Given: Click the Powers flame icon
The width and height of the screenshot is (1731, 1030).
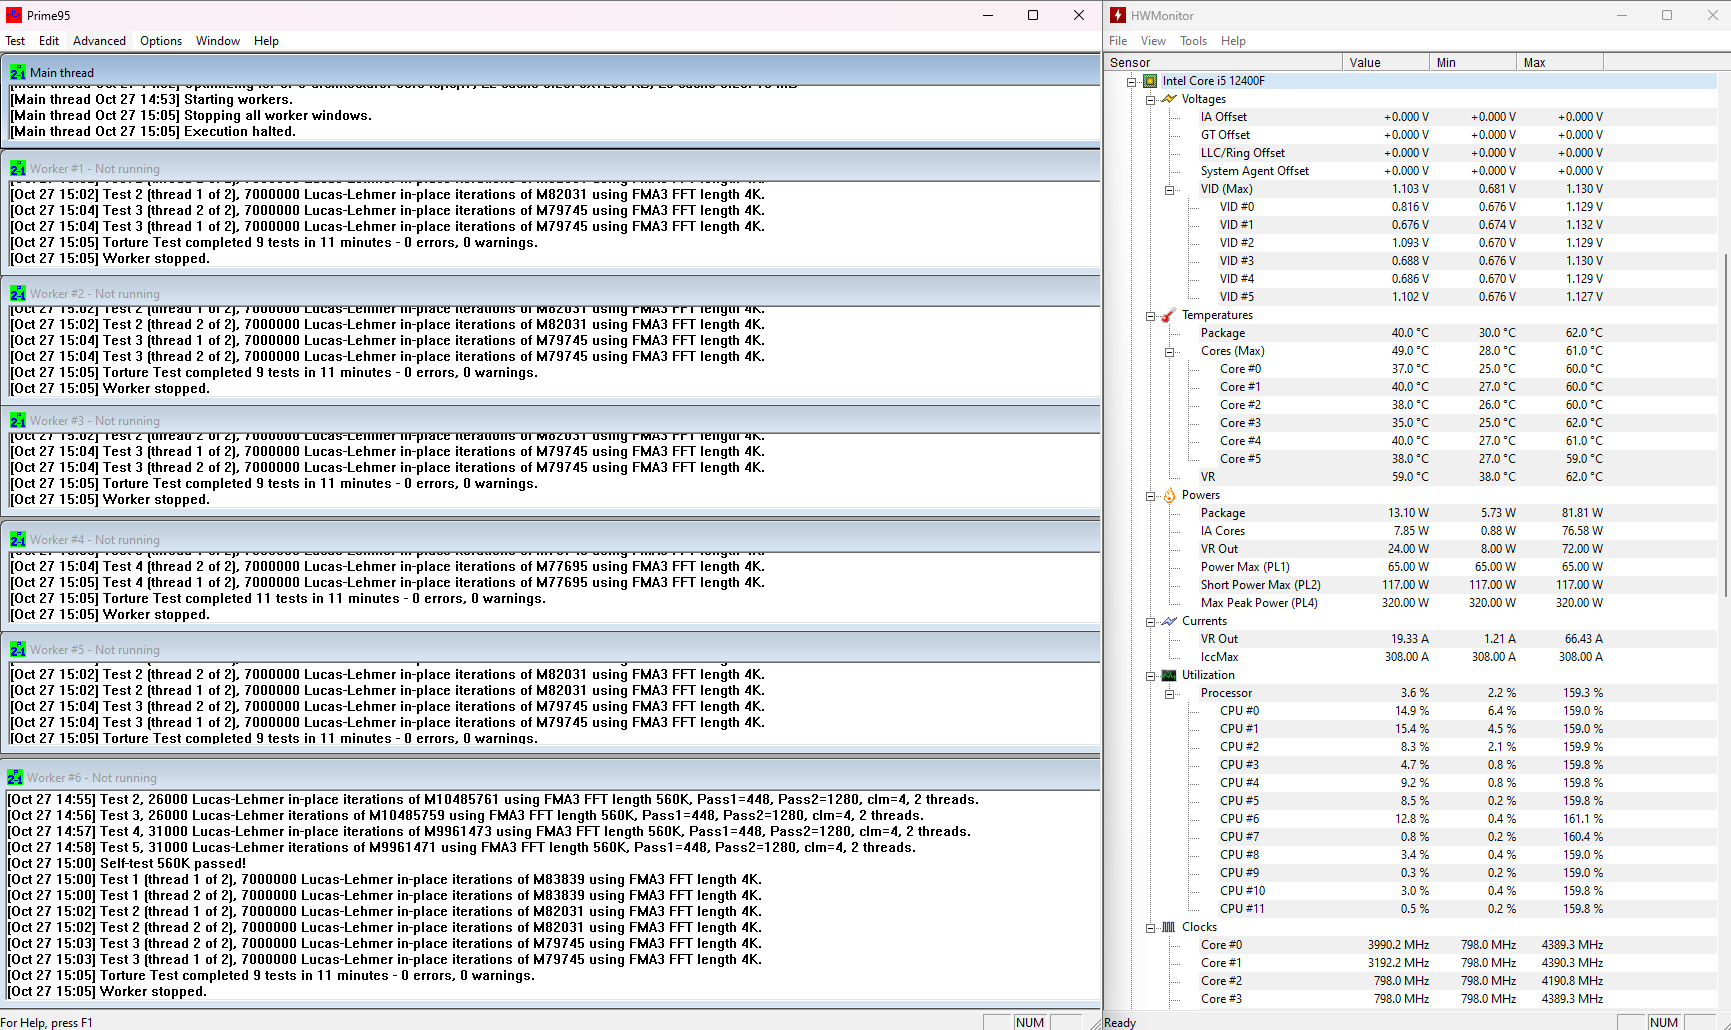Looking at the screenshot, I should click(1169, 495).
